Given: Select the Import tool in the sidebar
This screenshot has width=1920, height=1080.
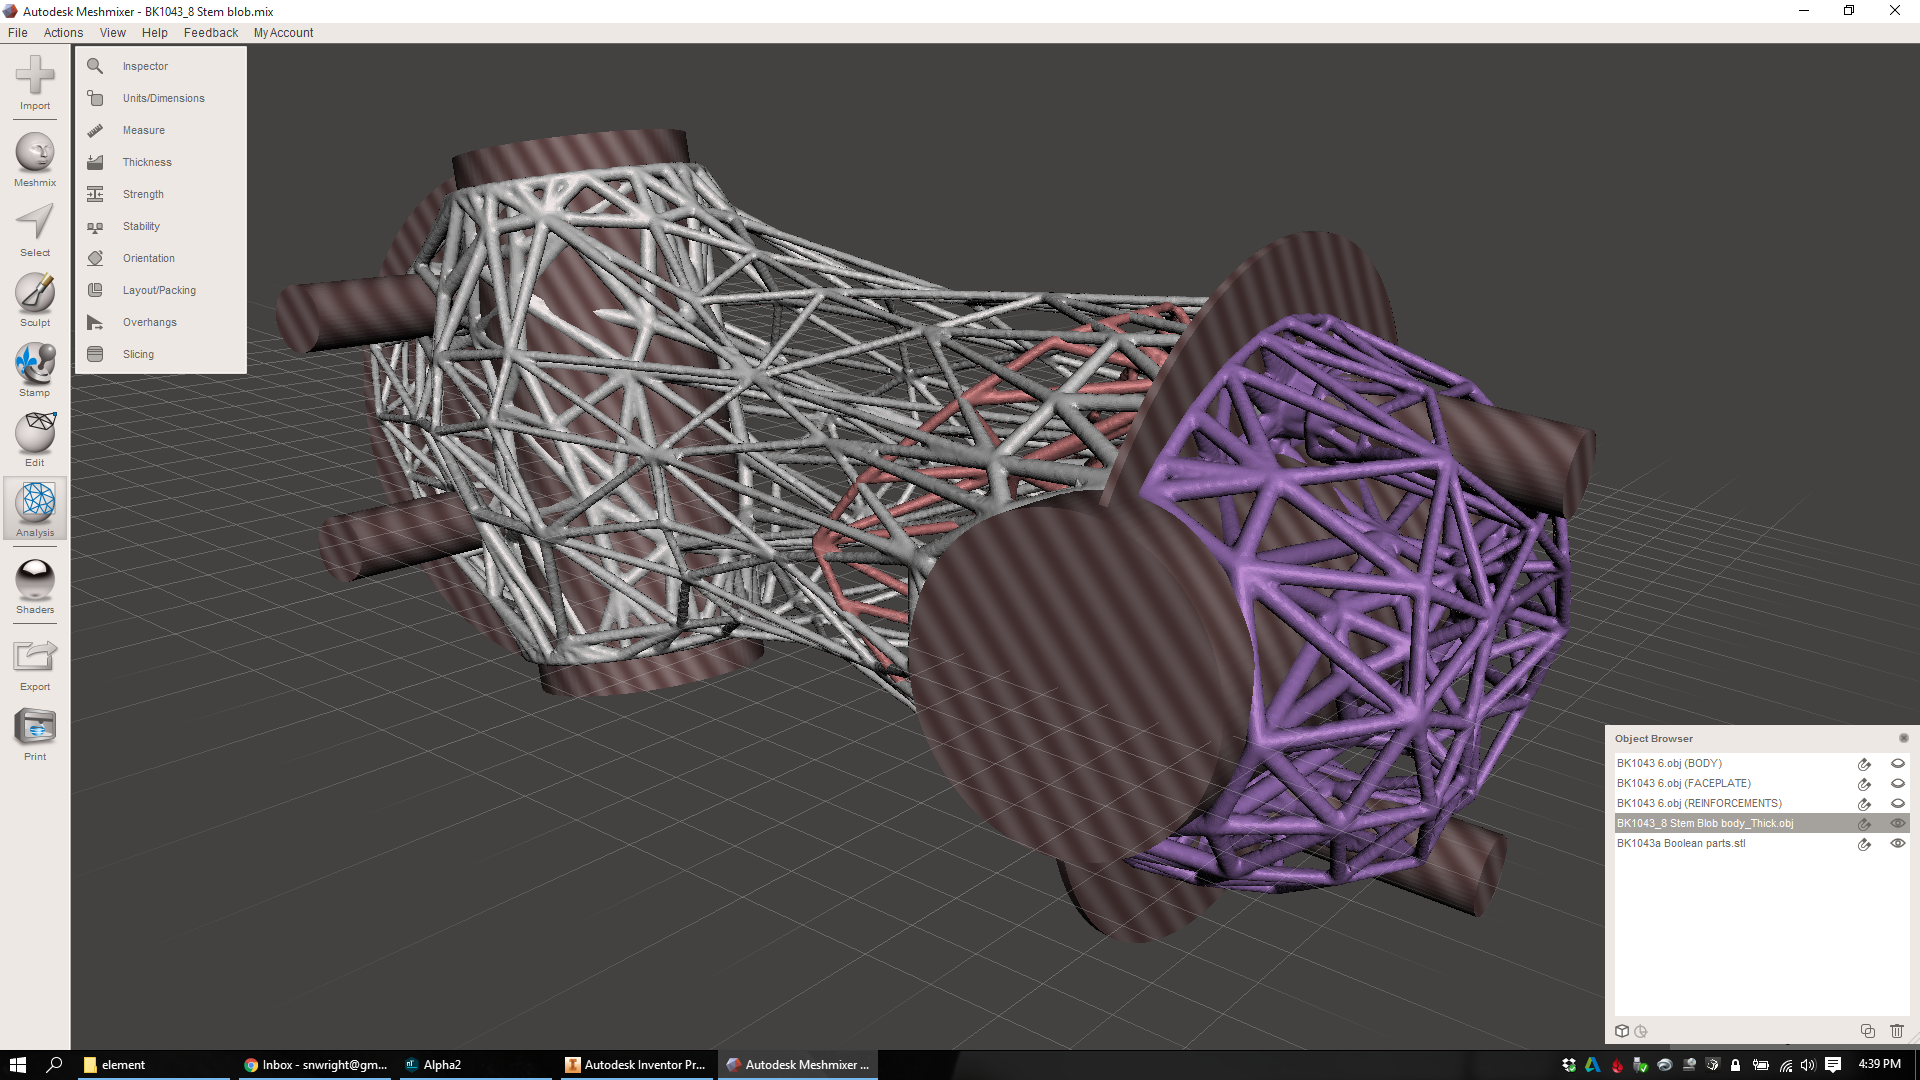Looking at the screenshot, I should pos(35,84).
